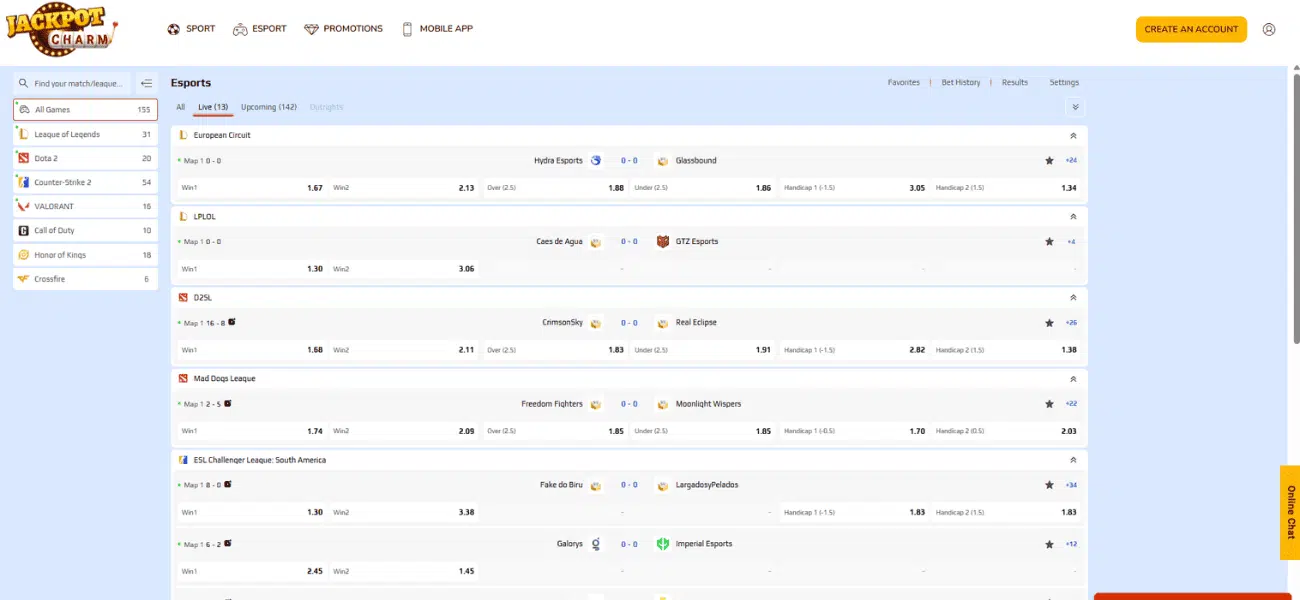Collapse the European Circuit league section
This screenshot has height=600, width=1300.
(1073, 135)
